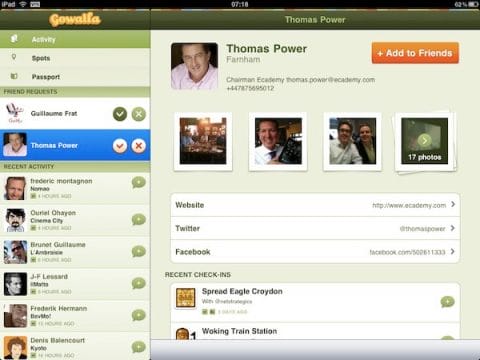Viewport: 480px width, 360px height.
Task: Accept Guillaume Frat's friend request checkmark
Action: coord(120,114)
